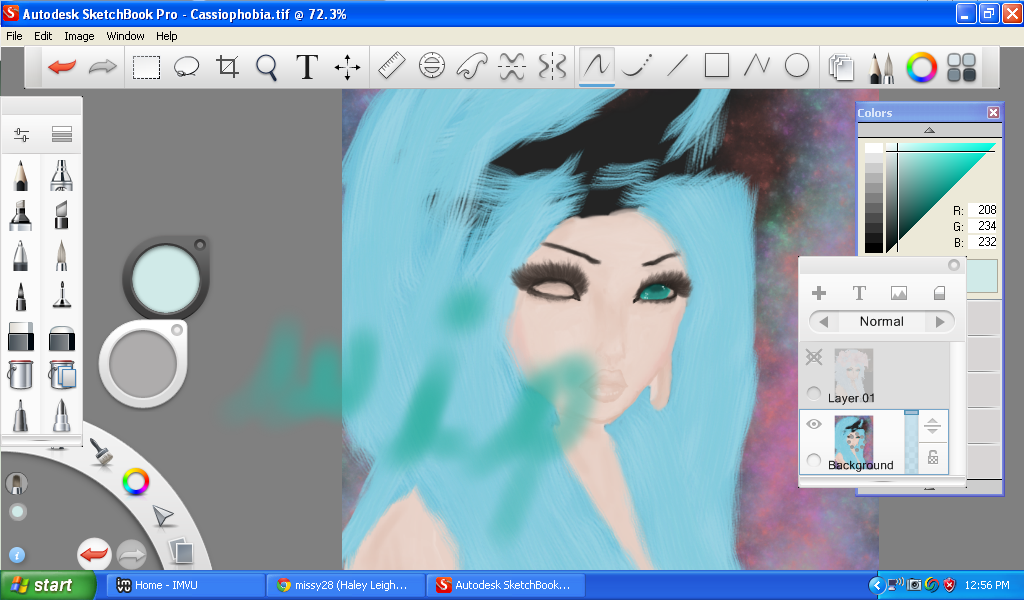Select the Airbrush in brush palette
The height and width of the screenshot is (600, 1024).
pos(61,175)
